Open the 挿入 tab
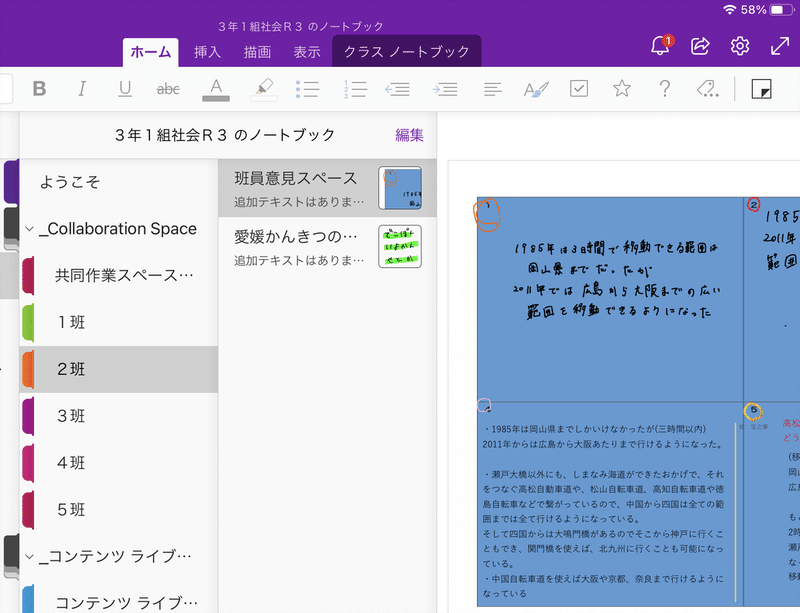Screen dimensions: 800x613 207,52
